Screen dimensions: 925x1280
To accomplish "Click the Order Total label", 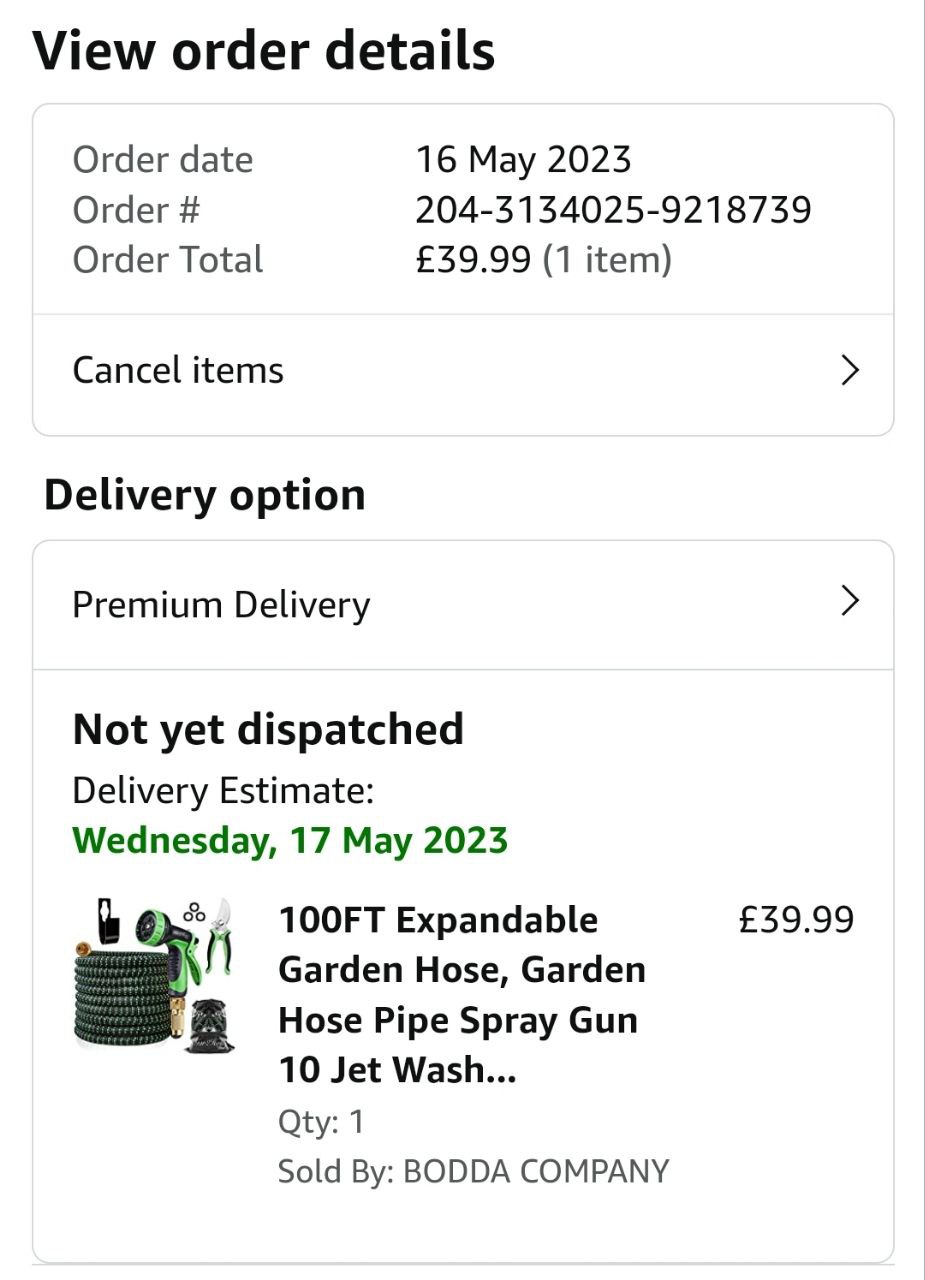I will [168, 260].
